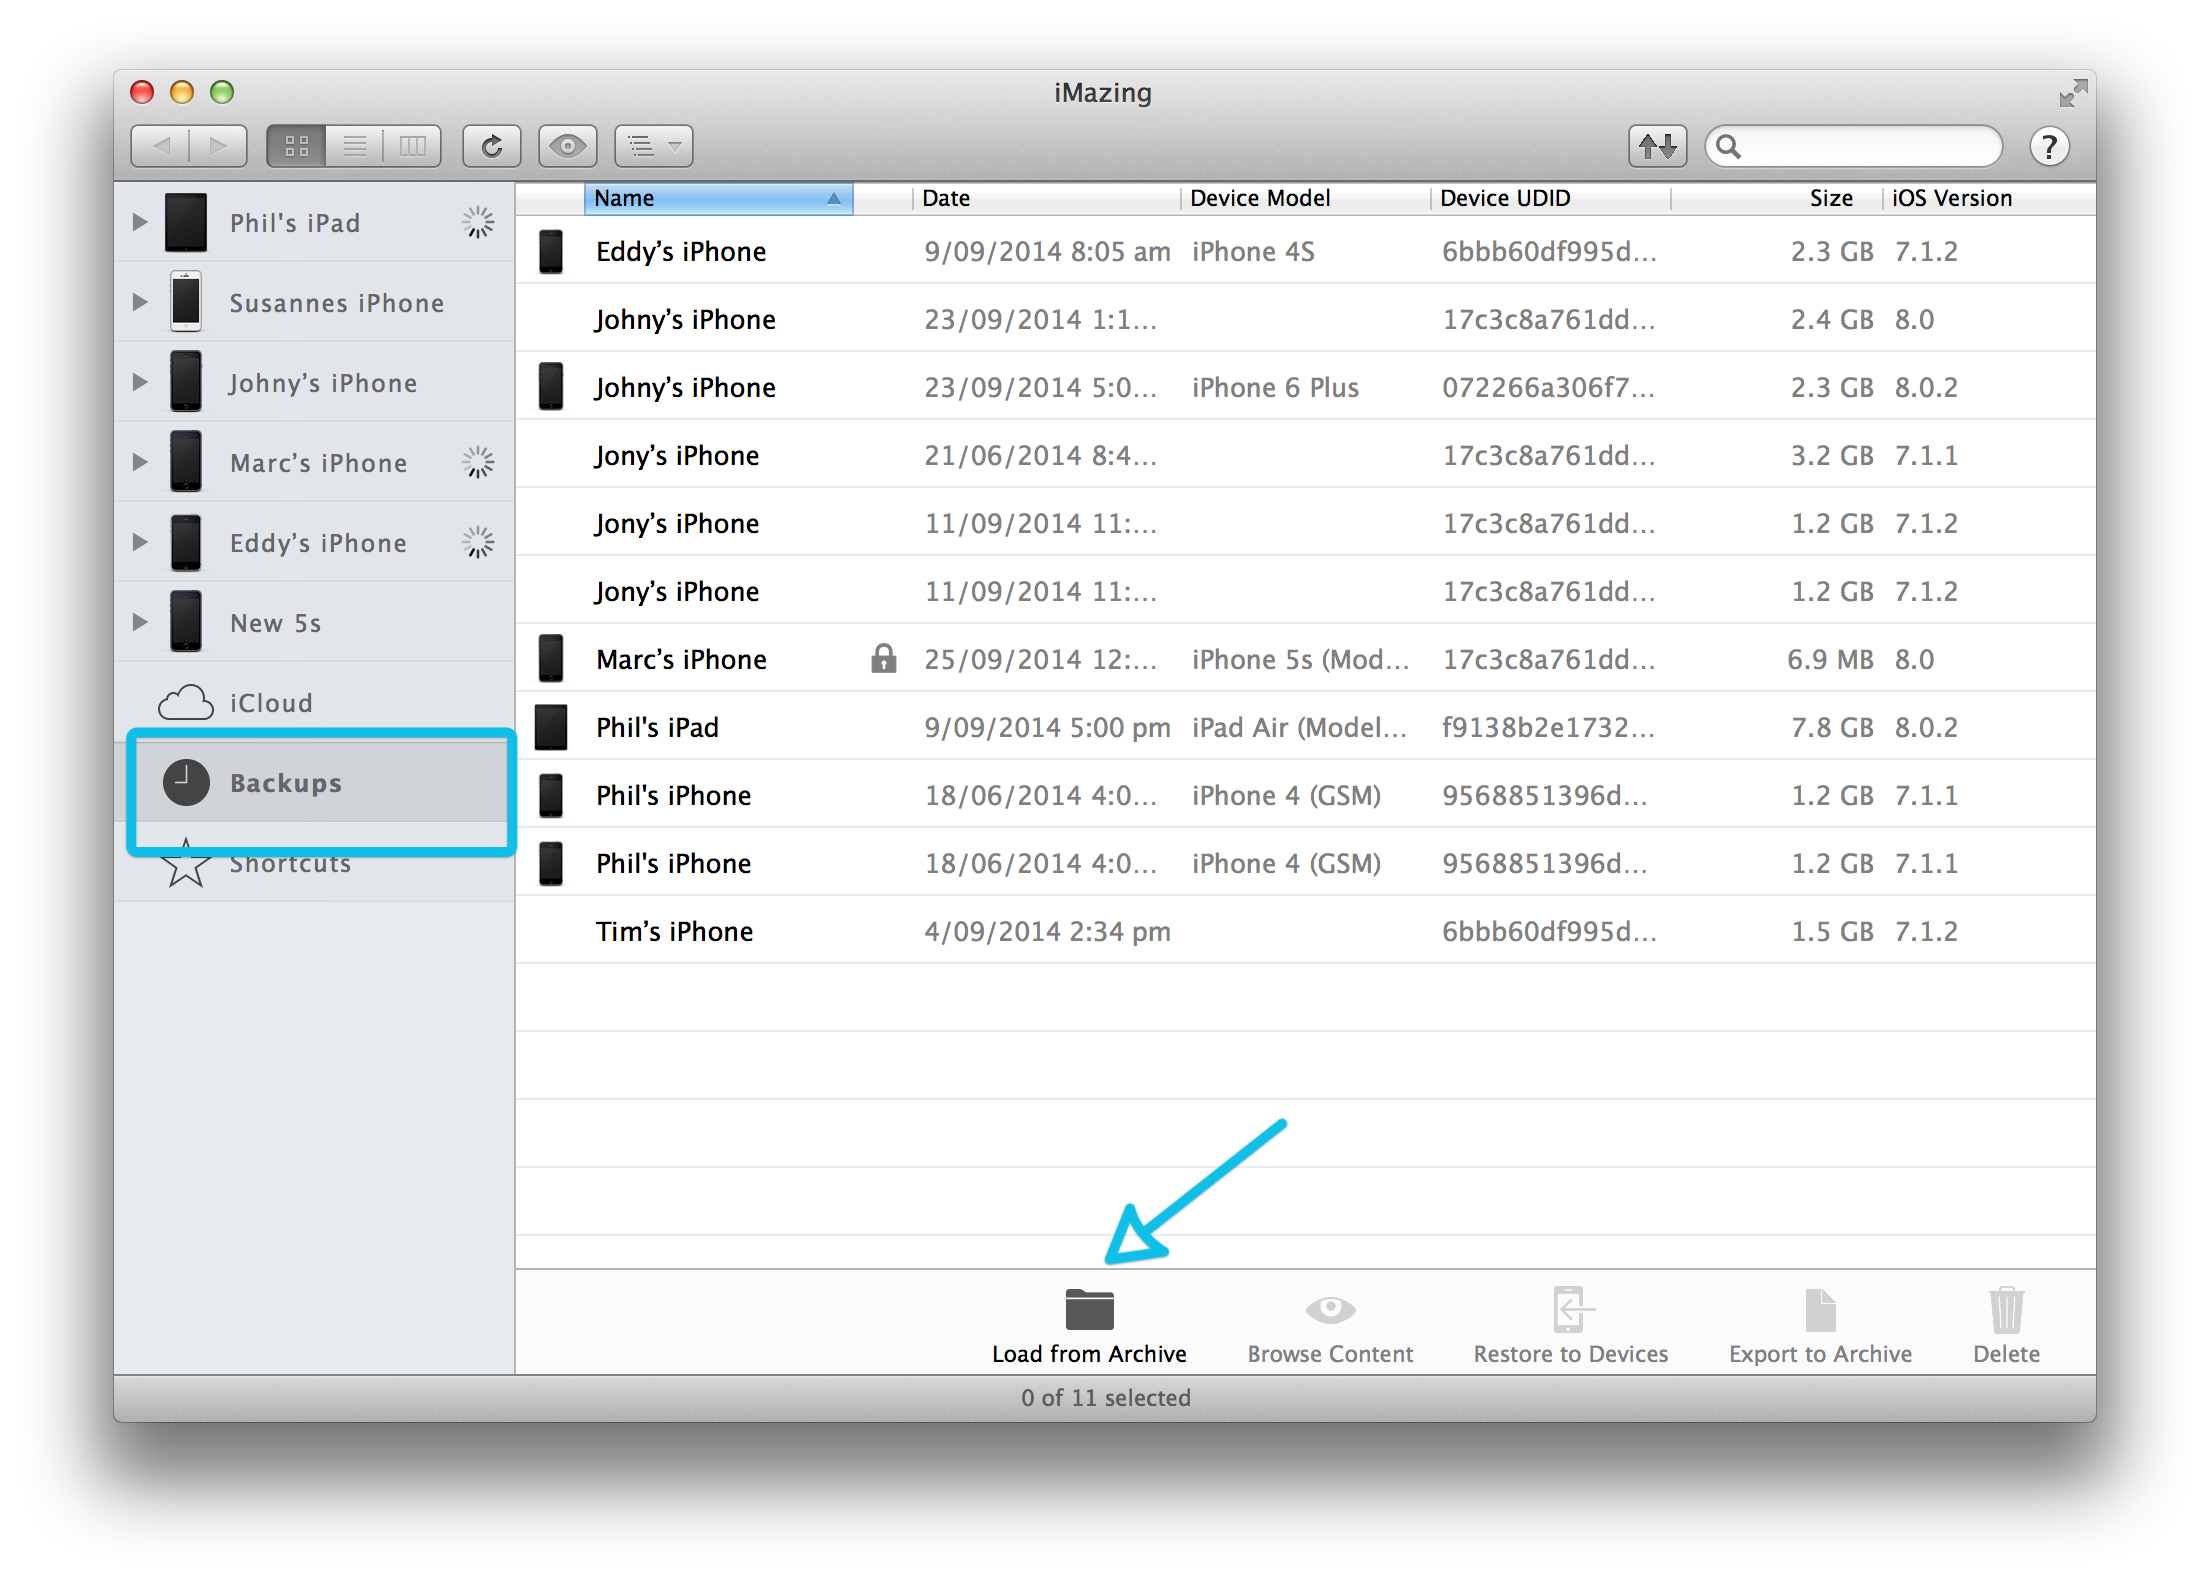Open the iCloud cloud icon in sidebar
This screenshot has height=1580, width=2210.
[186, 702]
